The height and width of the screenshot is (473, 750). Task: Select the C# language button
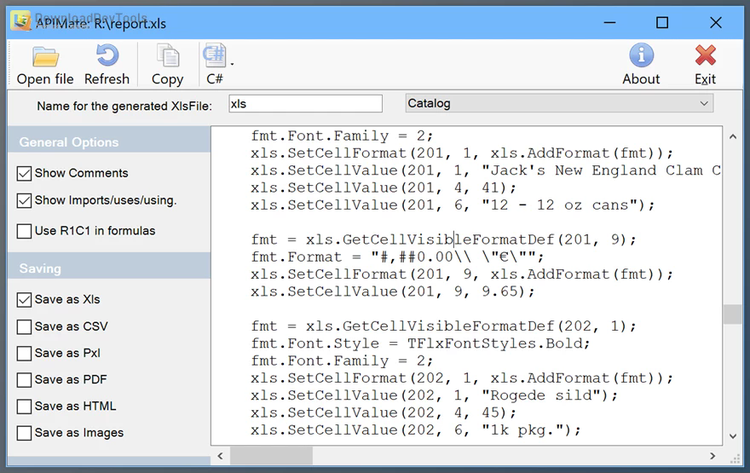[214, 65]
